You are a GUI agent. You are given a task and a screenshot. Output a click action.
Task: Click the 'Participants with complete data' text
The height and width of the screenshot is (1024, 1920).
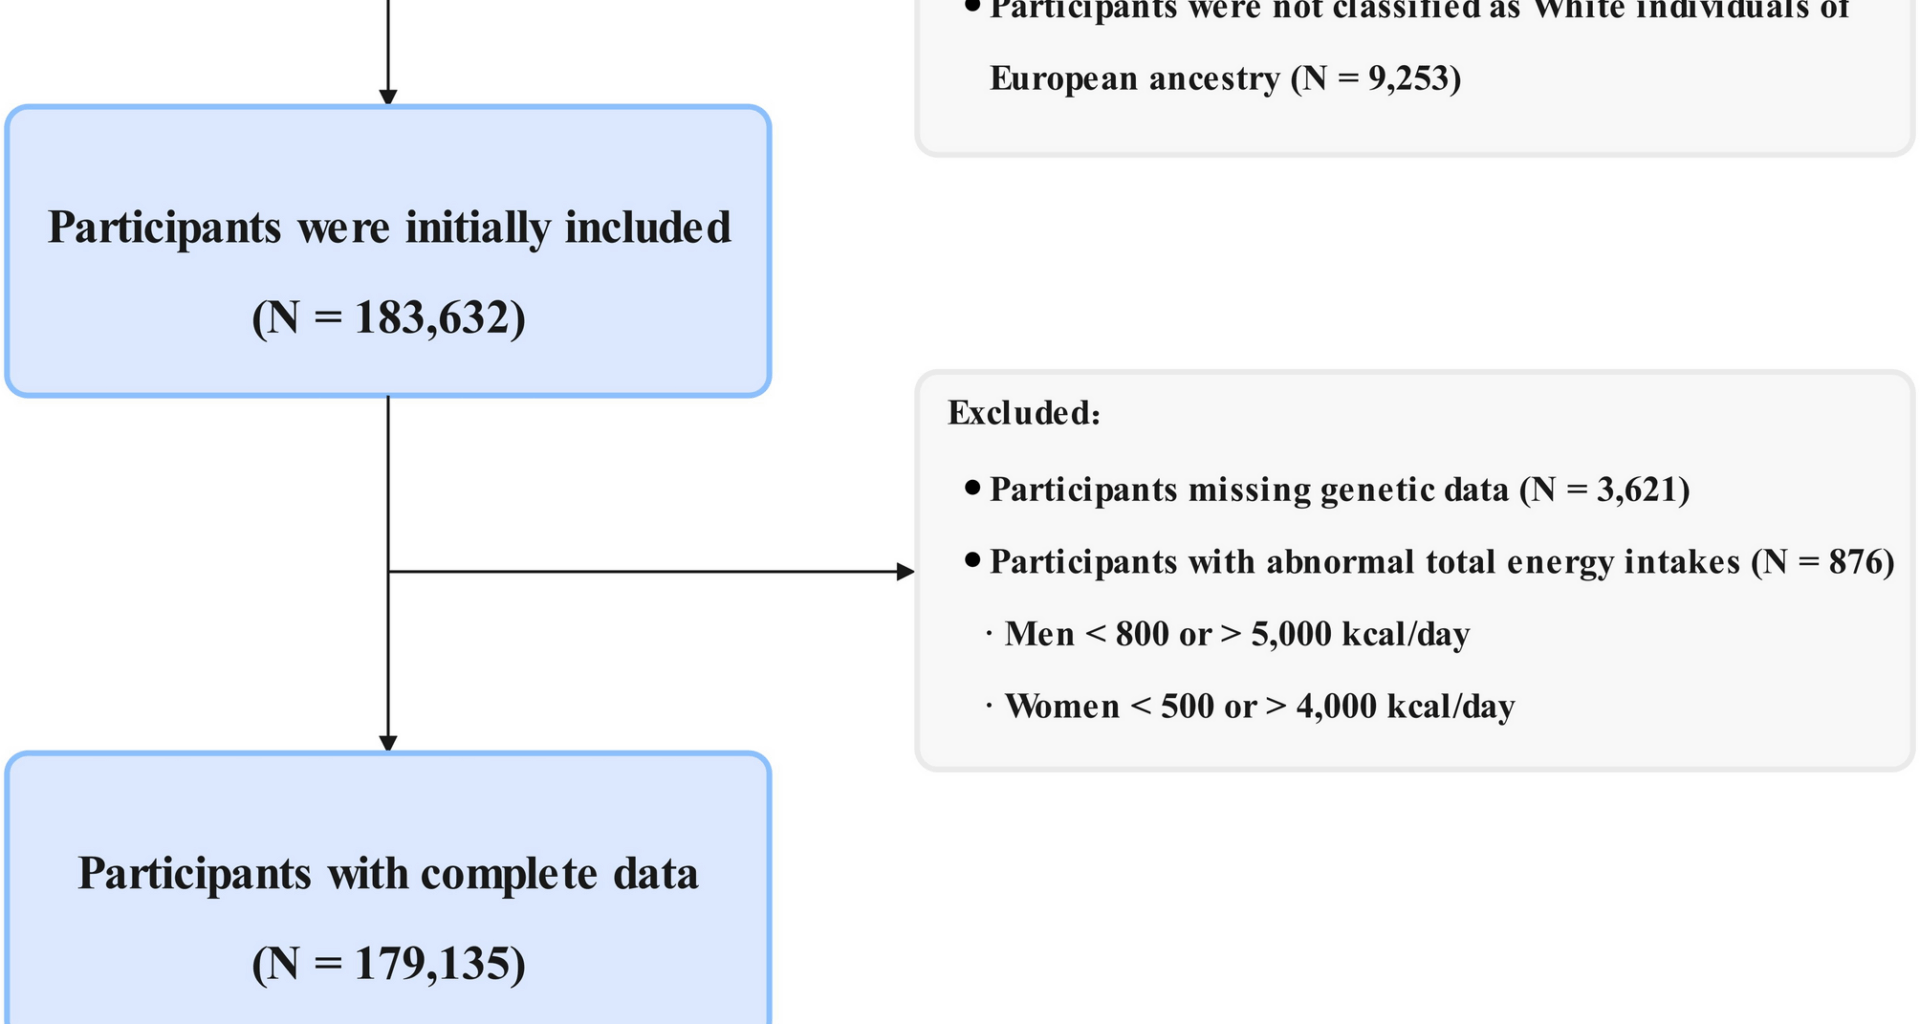[x=388, y=874]
